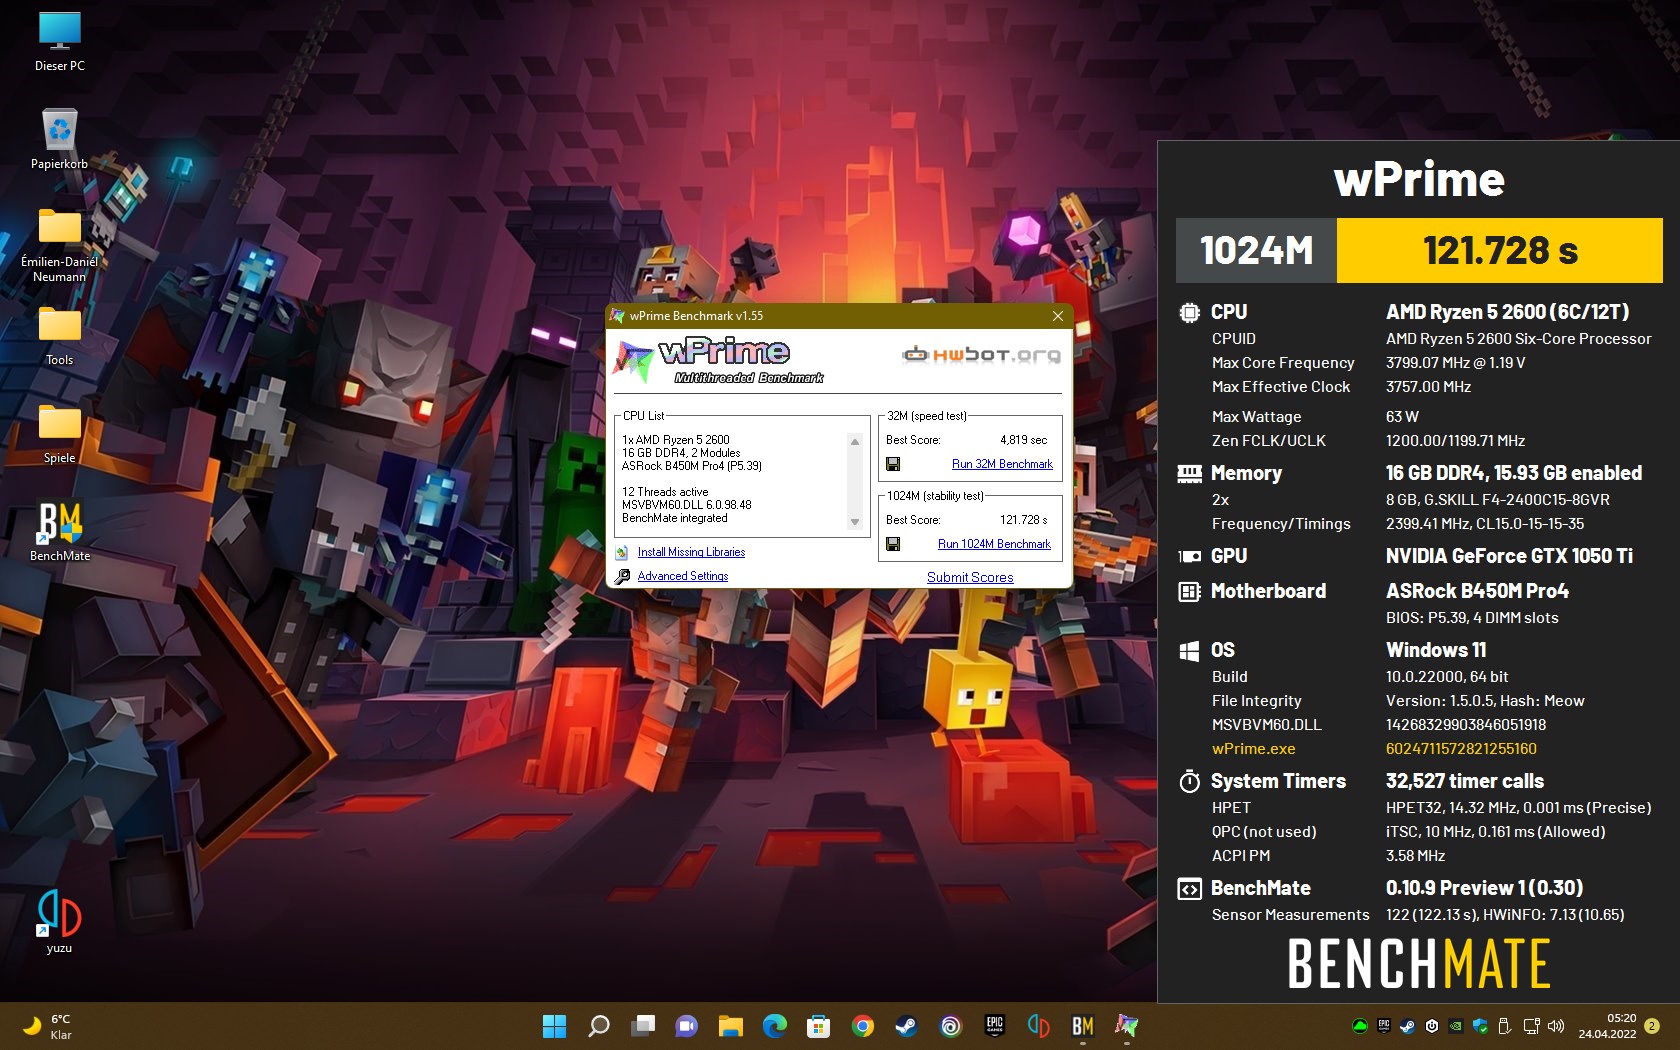Close the wPrime Benchmark window
The width and height of the screenshot is (1680, 1050).
click(1058, 316)
